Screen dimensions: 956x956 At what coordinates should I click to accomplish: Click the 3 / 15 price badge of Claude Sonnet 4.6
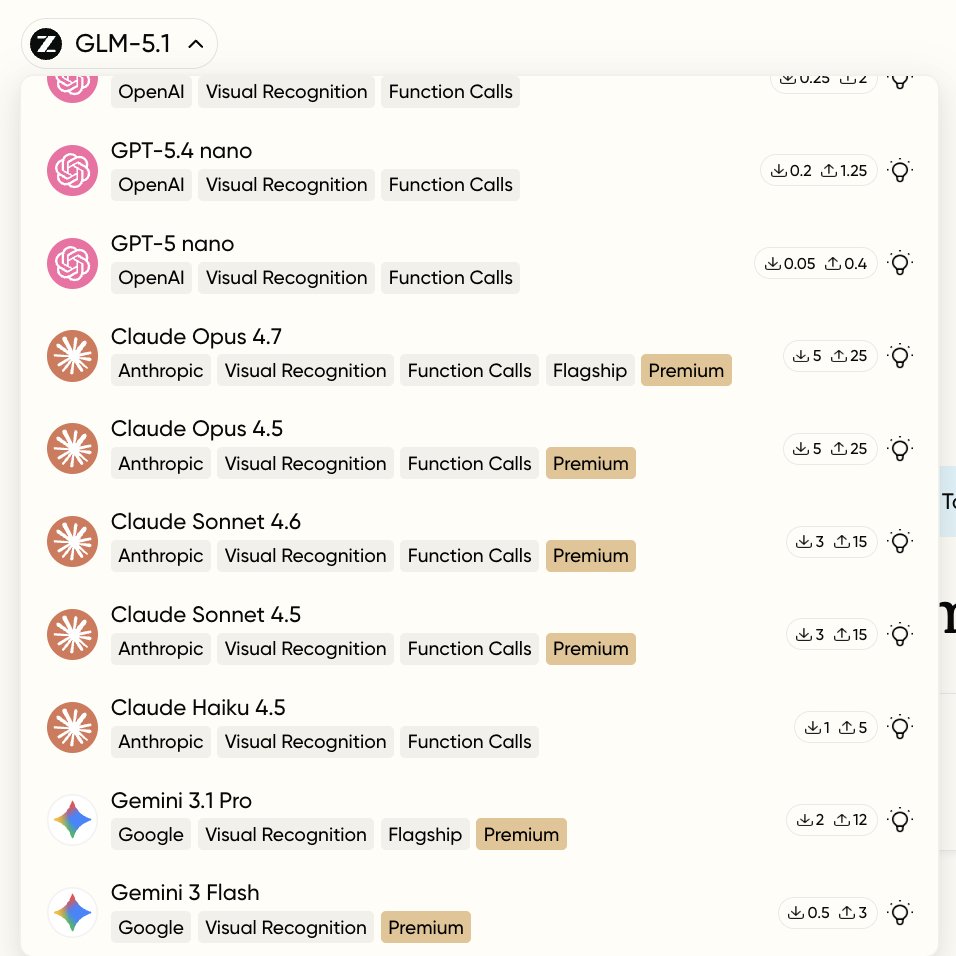click(832, 541)
